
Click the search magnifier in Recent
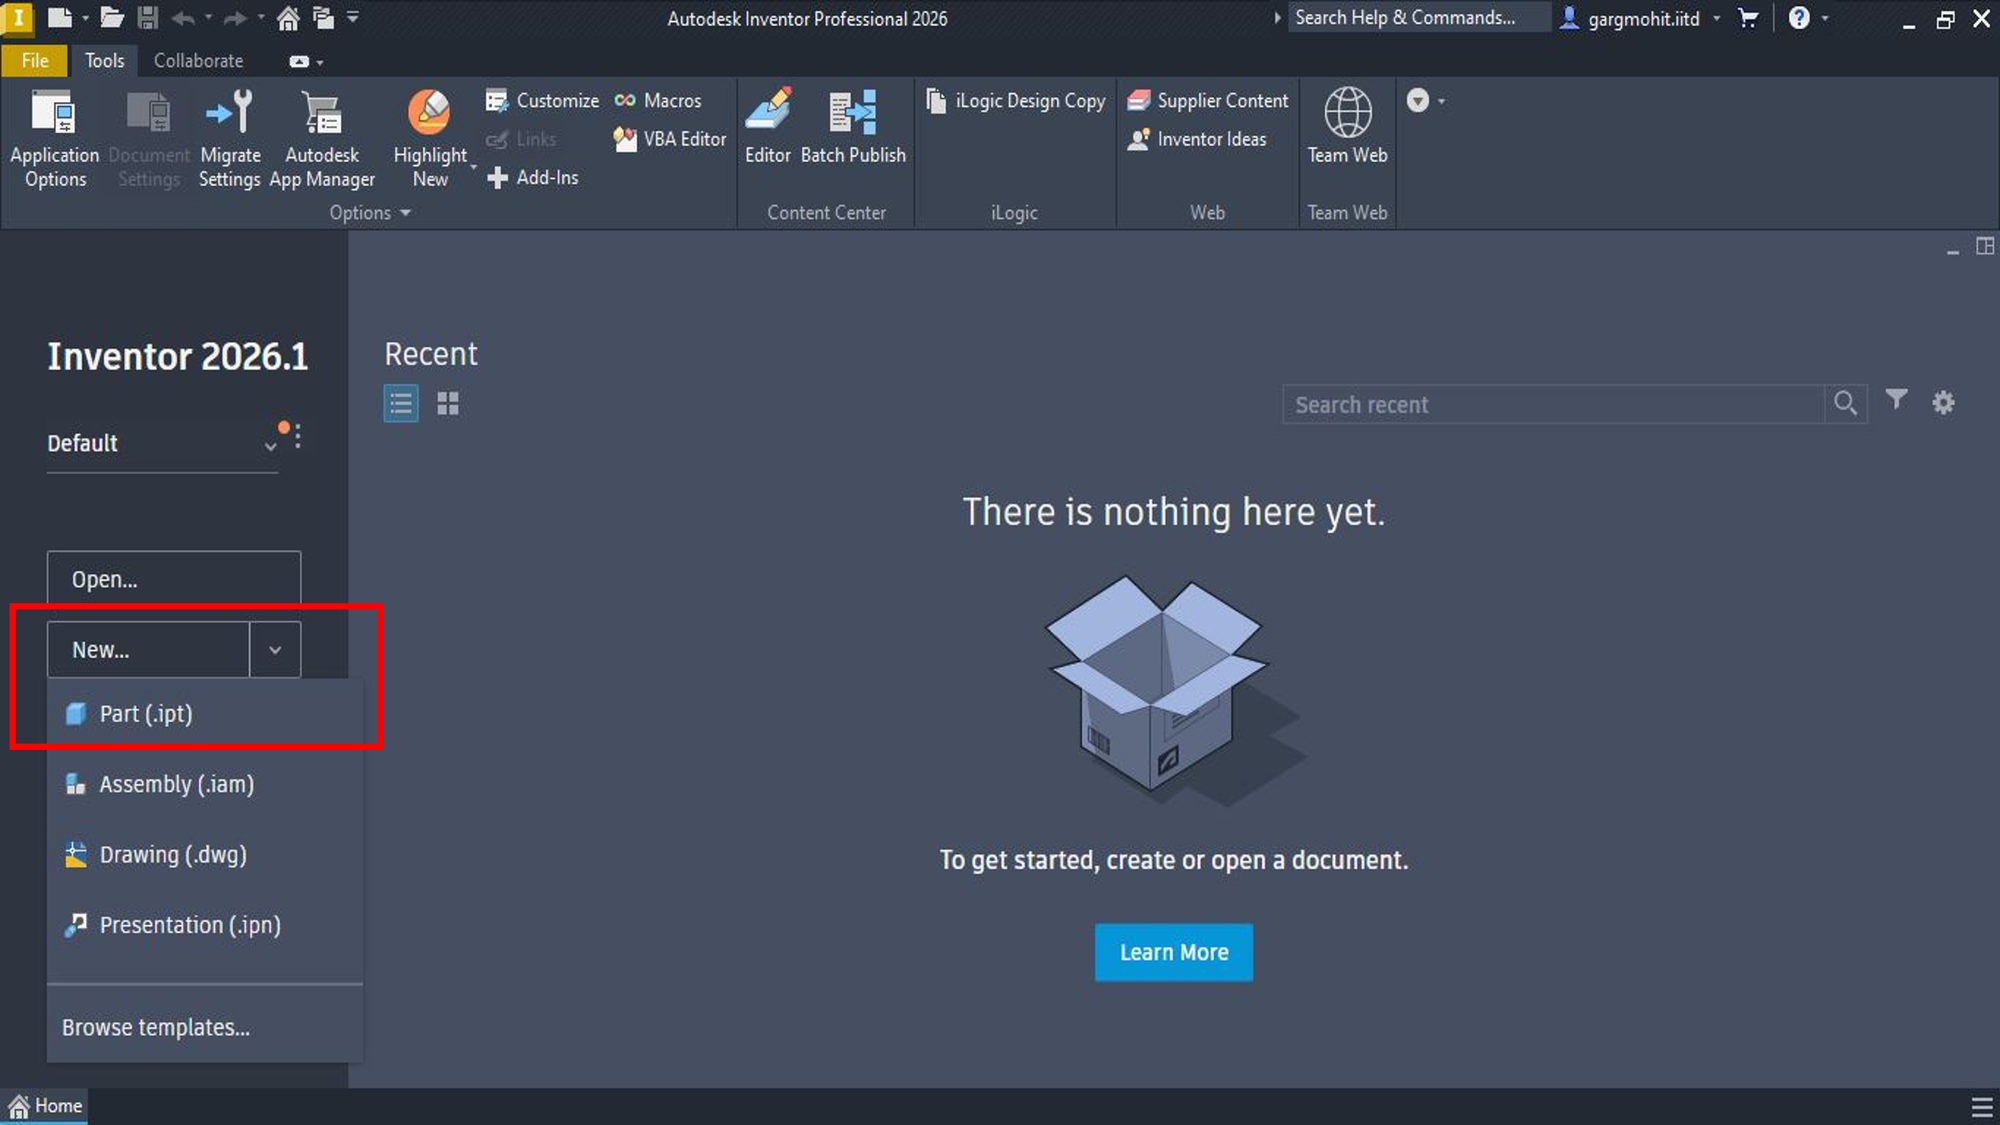tap(1845, 404)
